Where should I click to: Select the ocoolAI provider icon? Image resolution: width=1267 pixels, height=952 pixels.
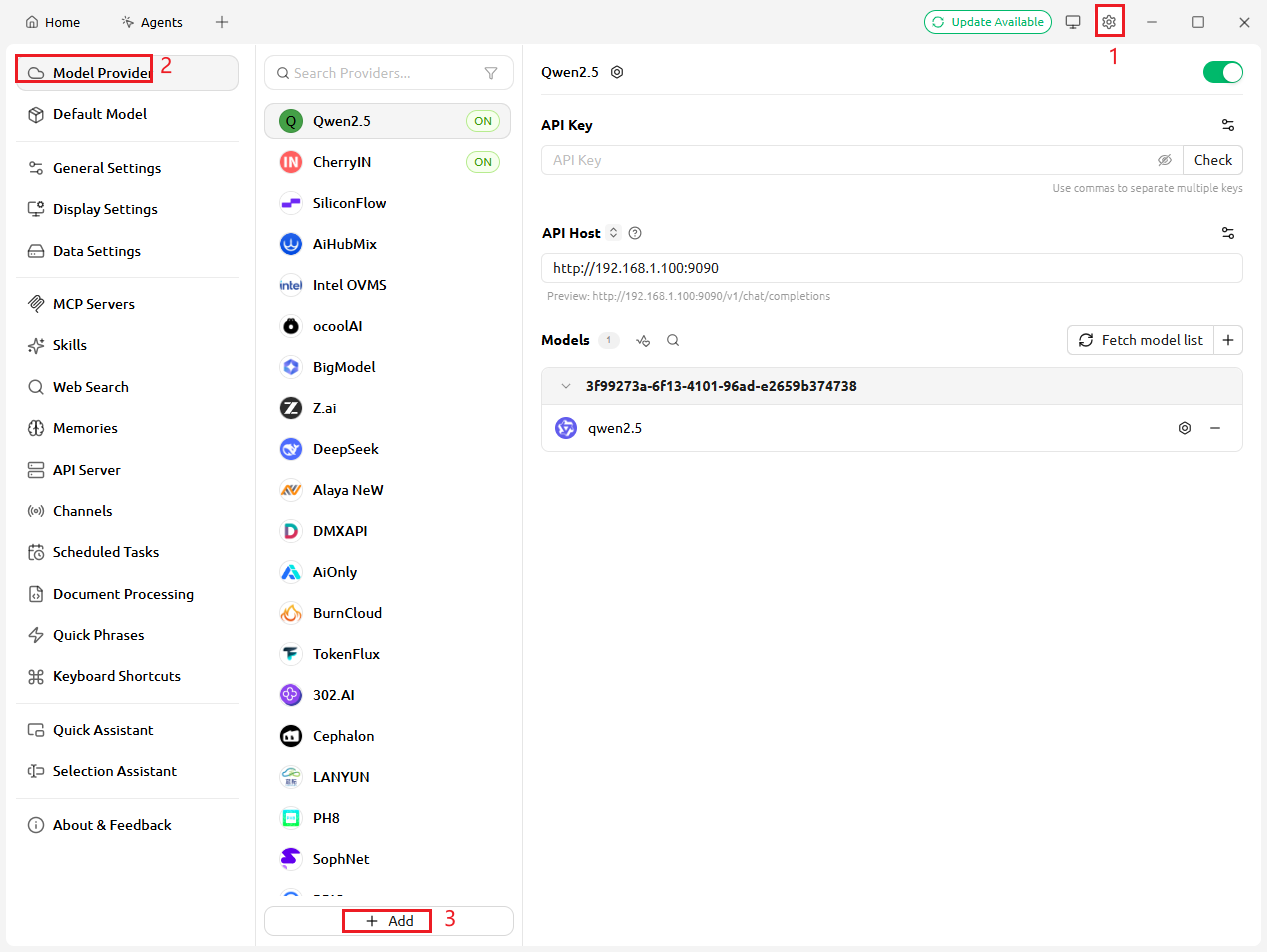point(291,326)
